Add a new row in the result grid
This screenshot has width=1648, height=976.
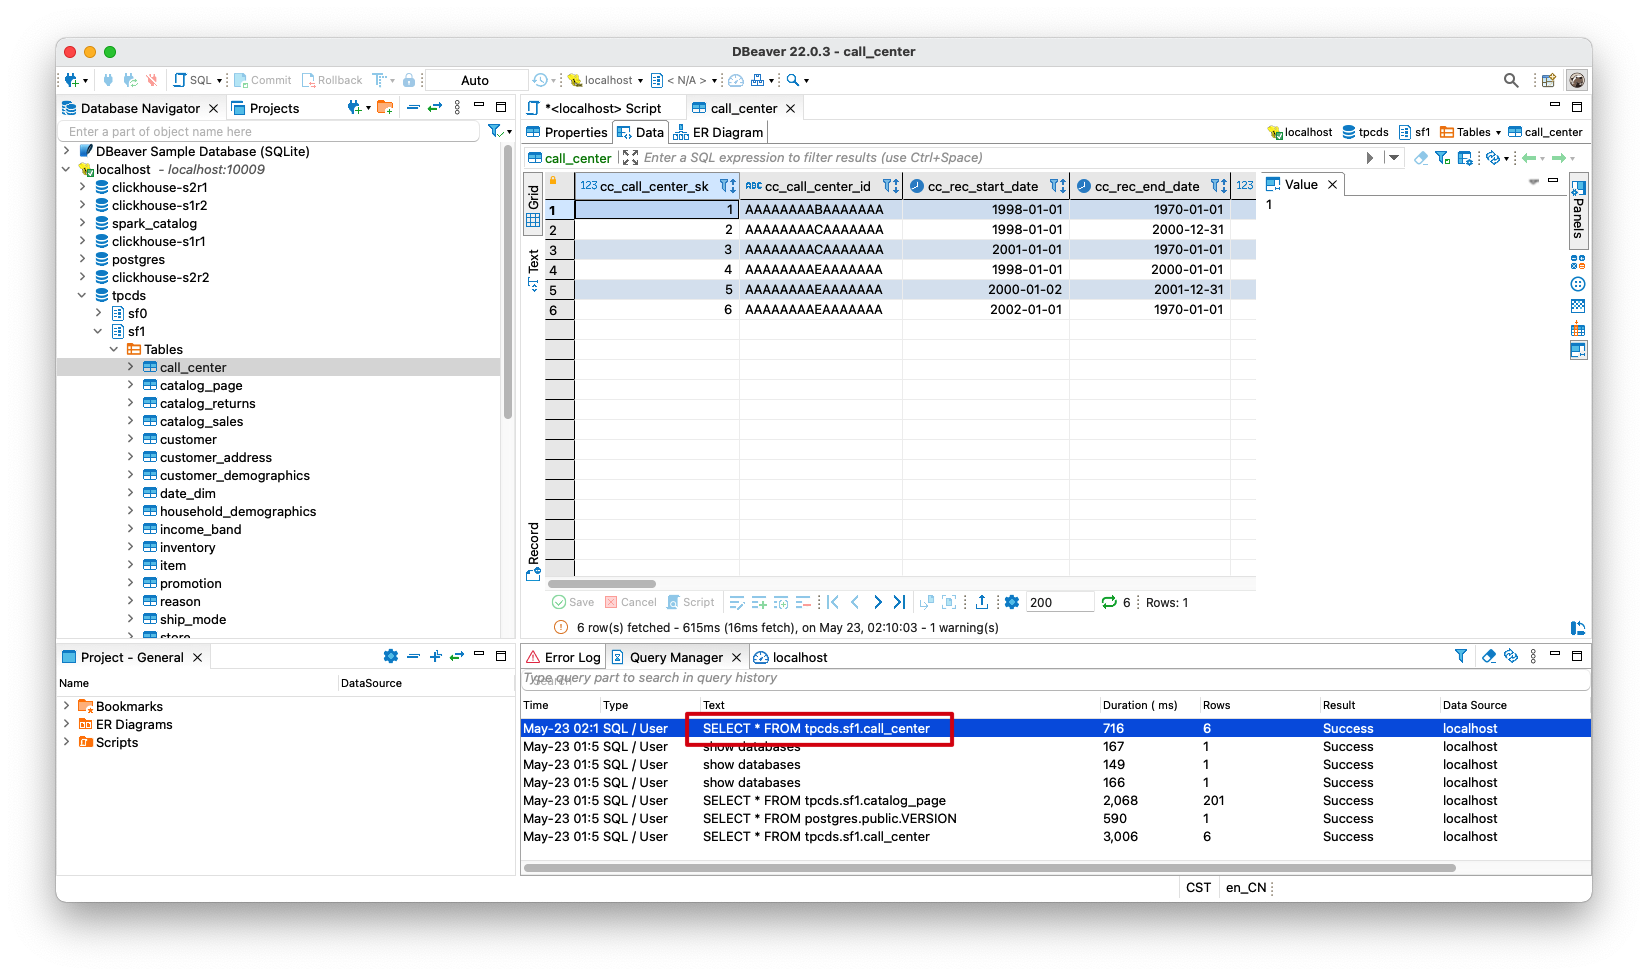[x=759, y=602]
